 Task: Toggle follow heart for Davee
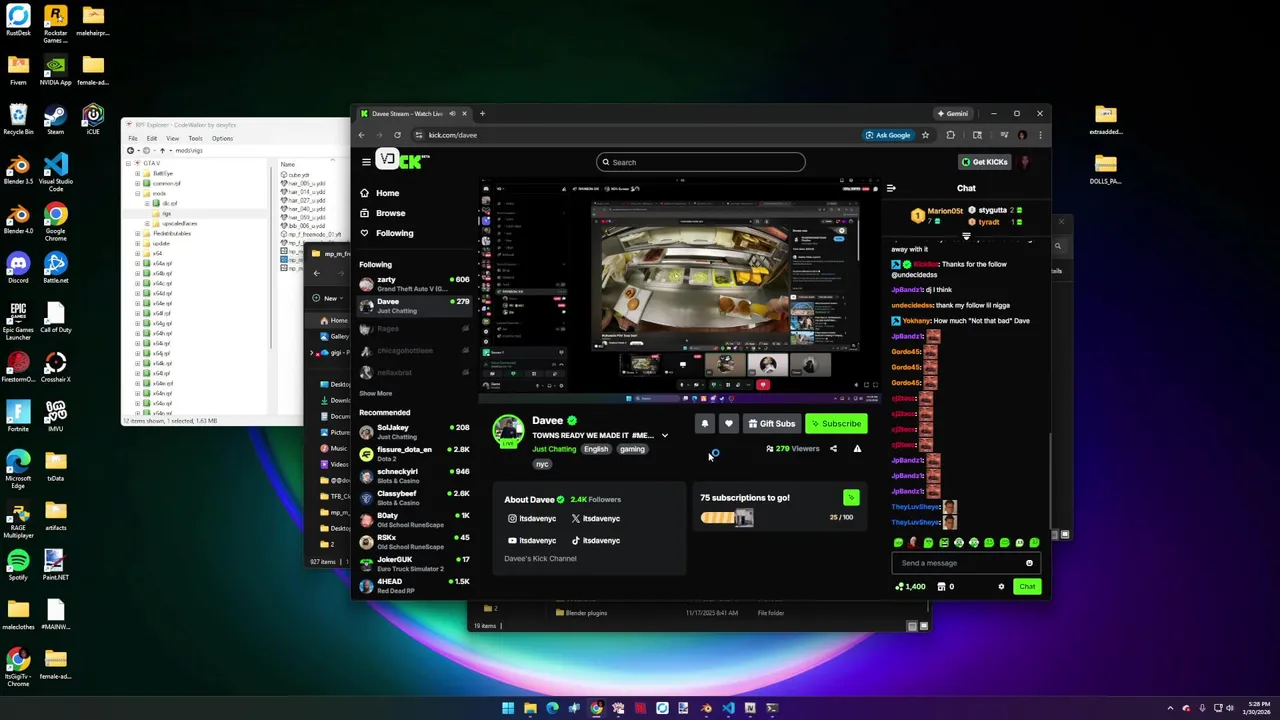pyautogui.click(x=729, y=424)
